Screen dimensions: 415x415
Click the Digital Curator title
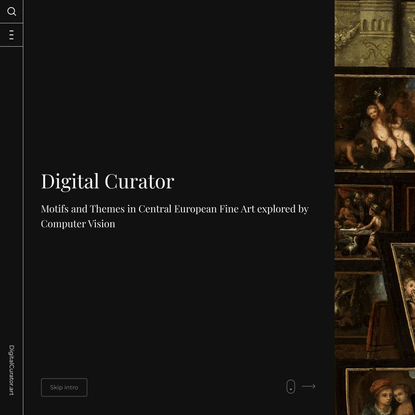point(107,182)
